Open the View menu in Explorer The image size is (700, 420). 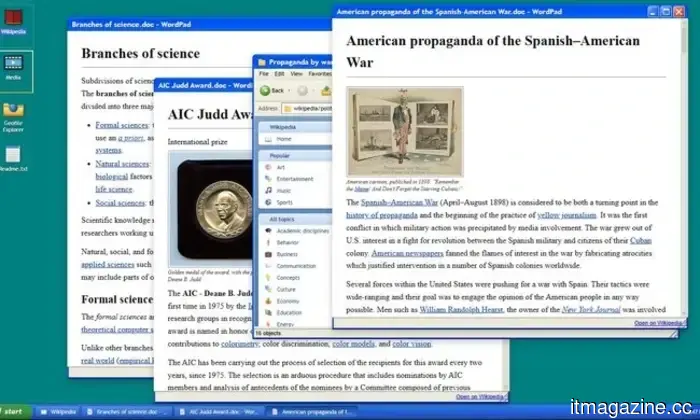296,74
